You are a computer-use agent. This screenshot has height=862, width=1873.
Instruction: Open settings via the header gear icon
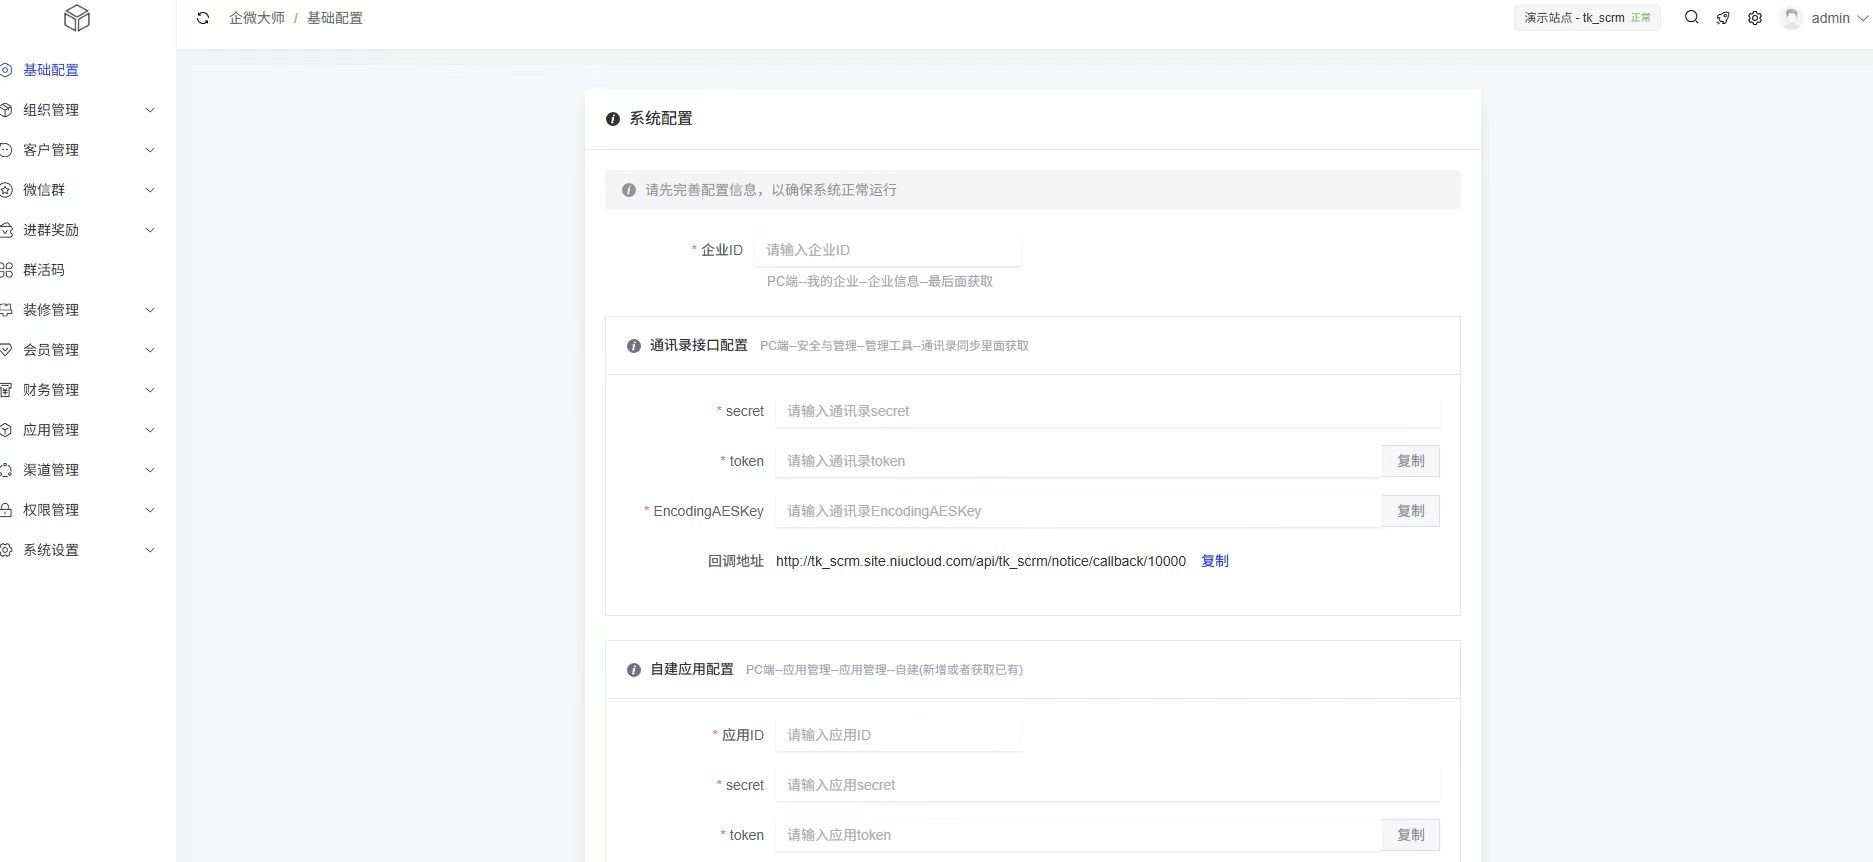click(x=1755, y=18)
